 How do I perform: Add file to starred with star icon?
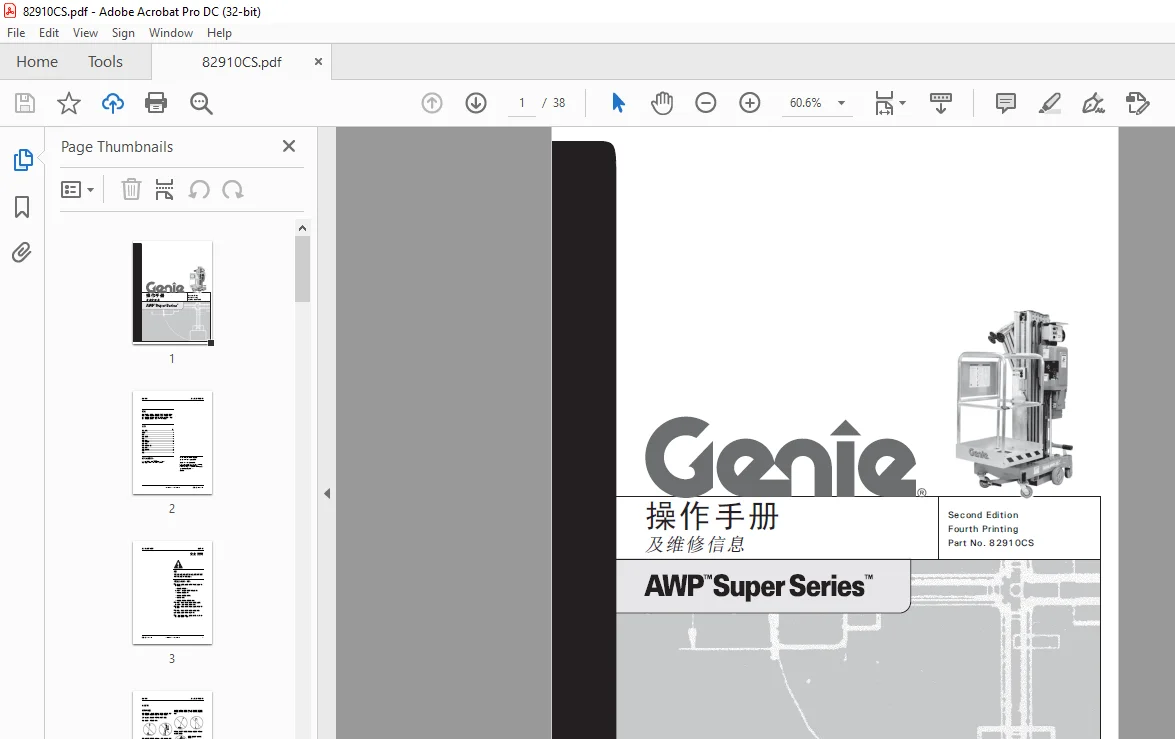pos(69,103)
